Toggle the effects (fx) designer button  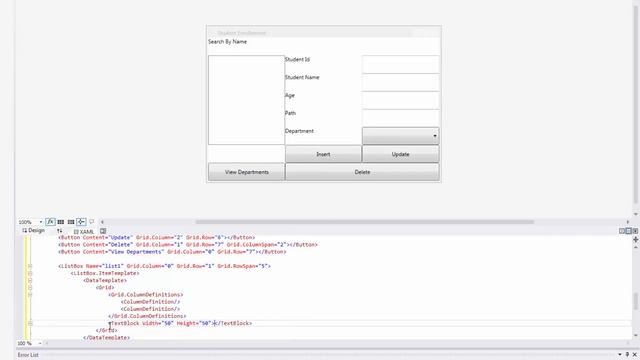coord(50,222)
